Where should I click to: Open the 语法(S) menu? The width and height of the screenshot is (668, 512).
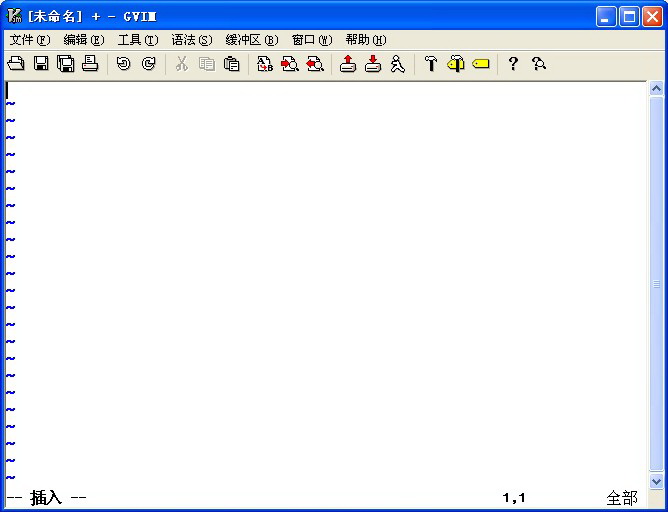pyautogui.click(x=192, y=40)
